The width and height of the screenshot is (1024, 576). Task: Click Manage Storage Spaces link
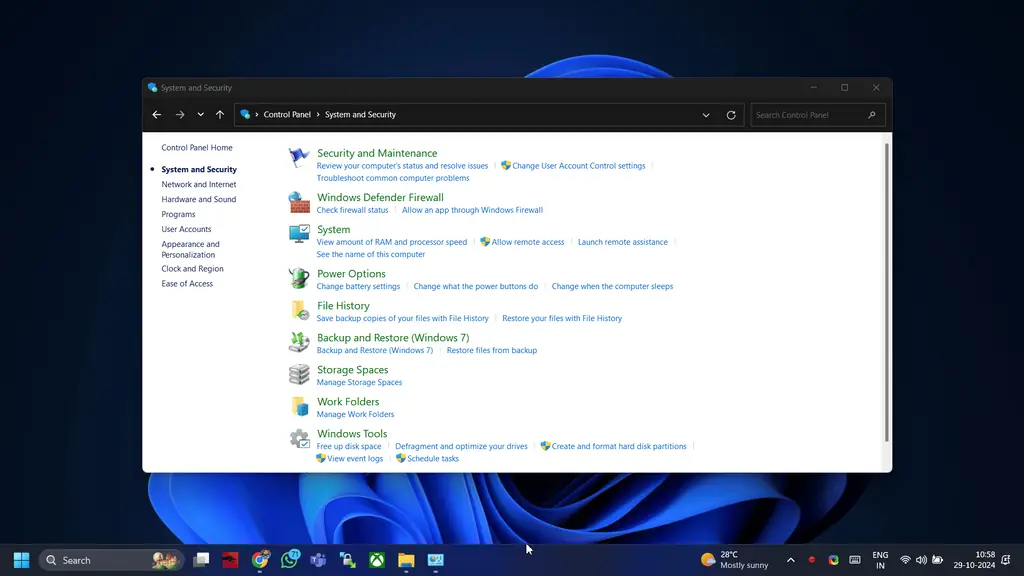click(359, 382)
